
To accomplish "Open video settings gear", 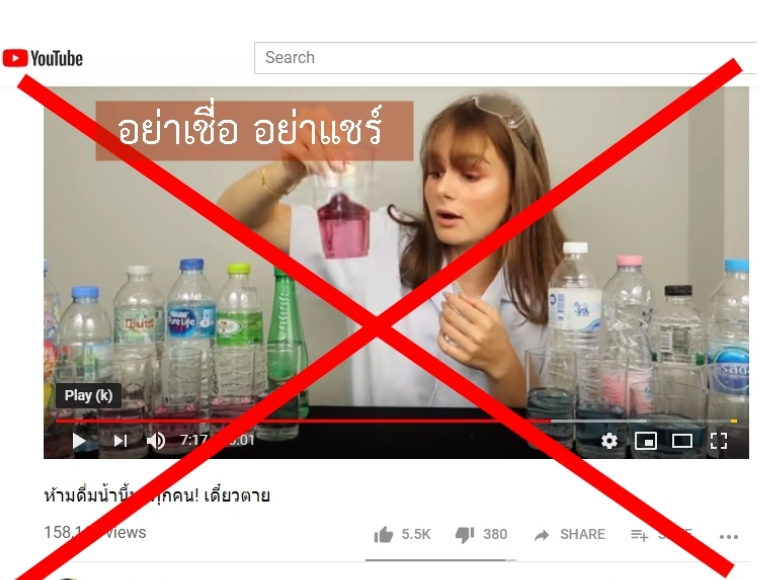I will [609, 441].
